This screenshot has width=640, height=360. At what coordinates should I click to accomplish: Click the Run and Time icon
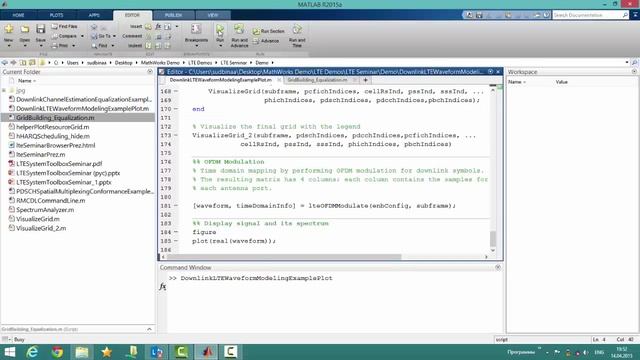click(297, 29)
